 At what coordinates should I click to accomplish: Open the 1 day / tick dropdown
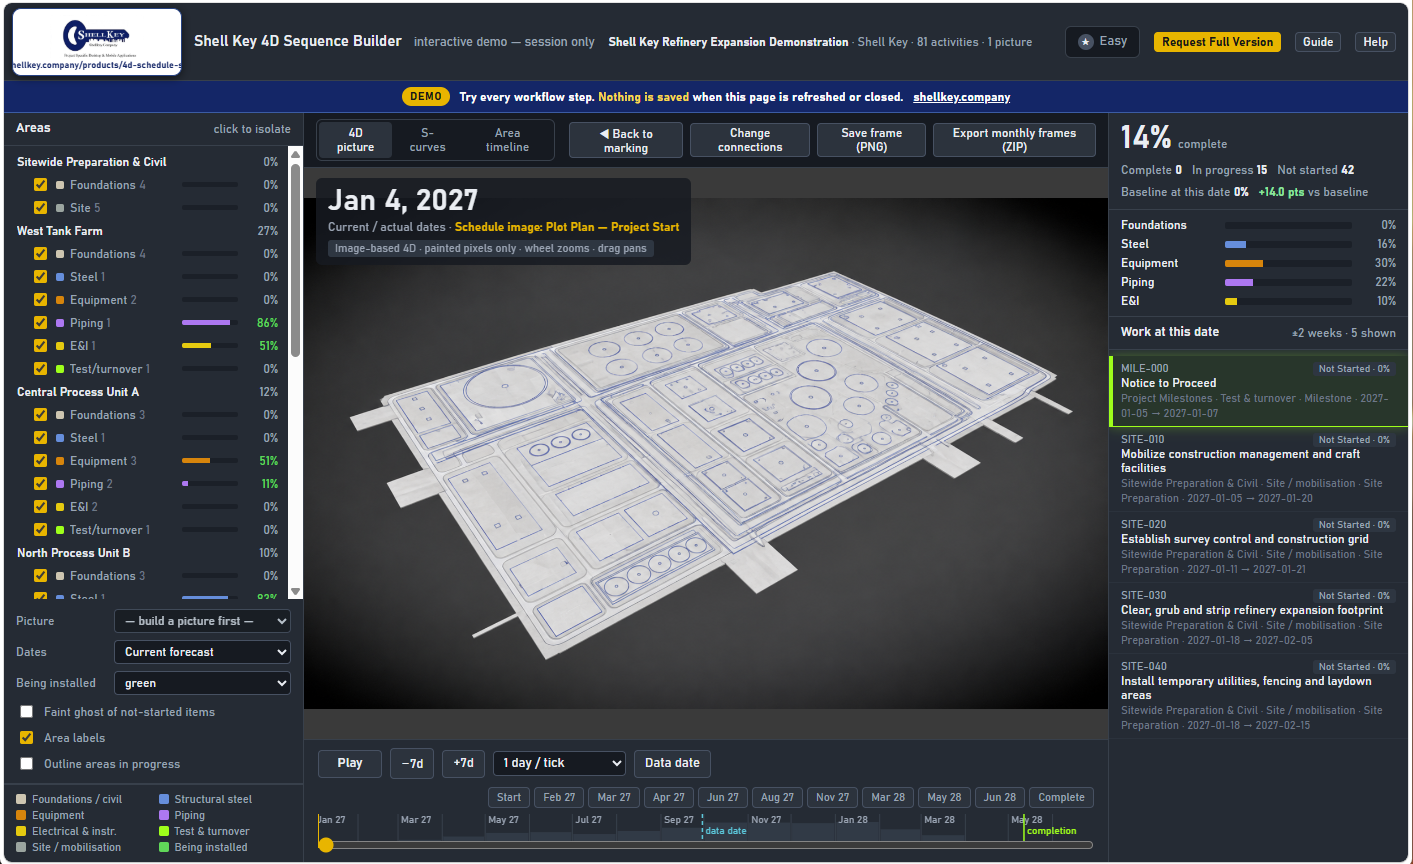[559, 763]
